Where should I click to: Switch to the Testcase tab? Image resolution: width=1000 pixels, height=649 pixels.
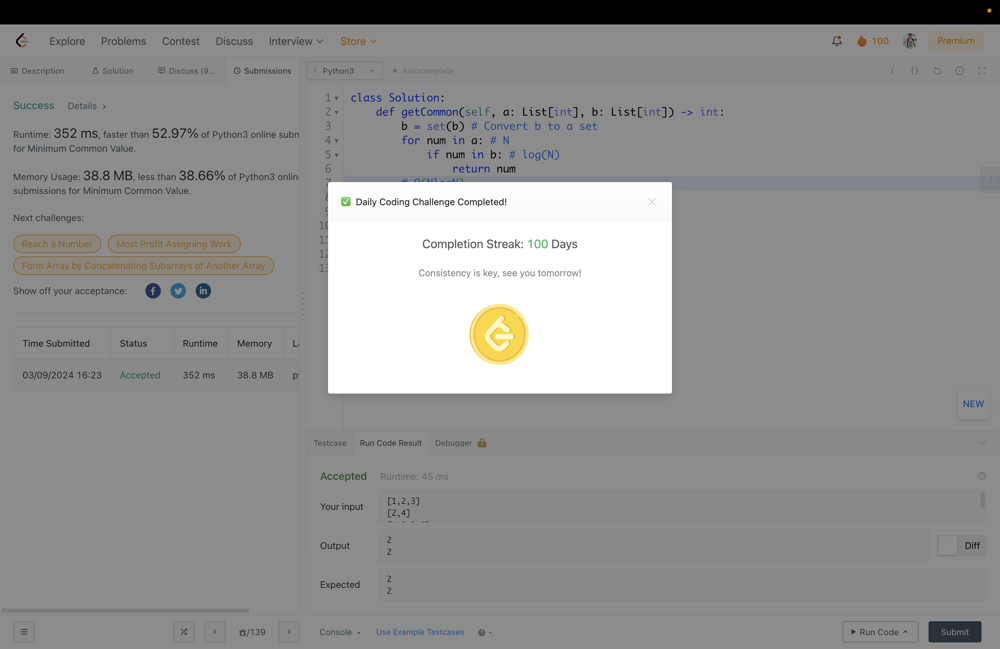tap(330, 443)
